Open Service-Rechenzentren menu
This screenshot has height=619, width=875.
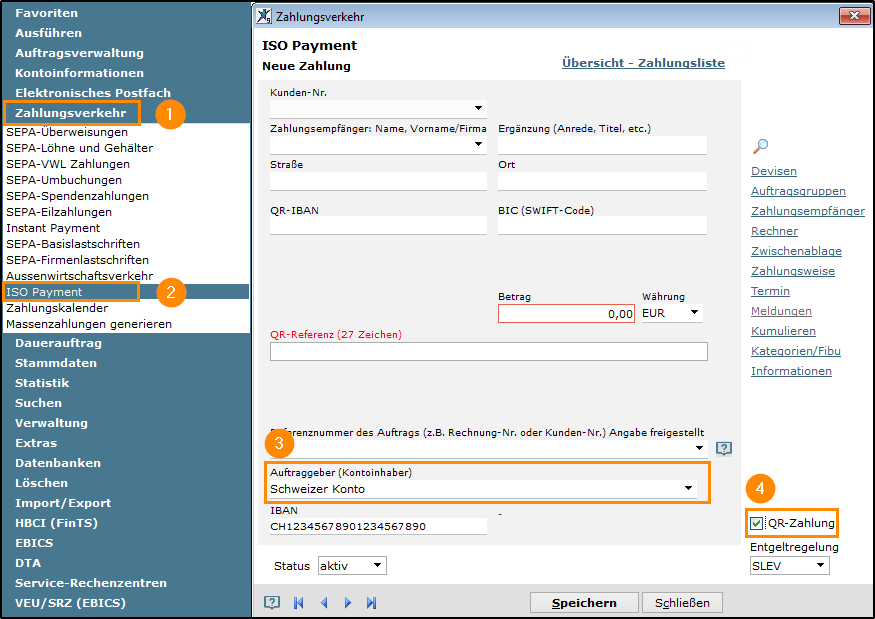(91, 583)
